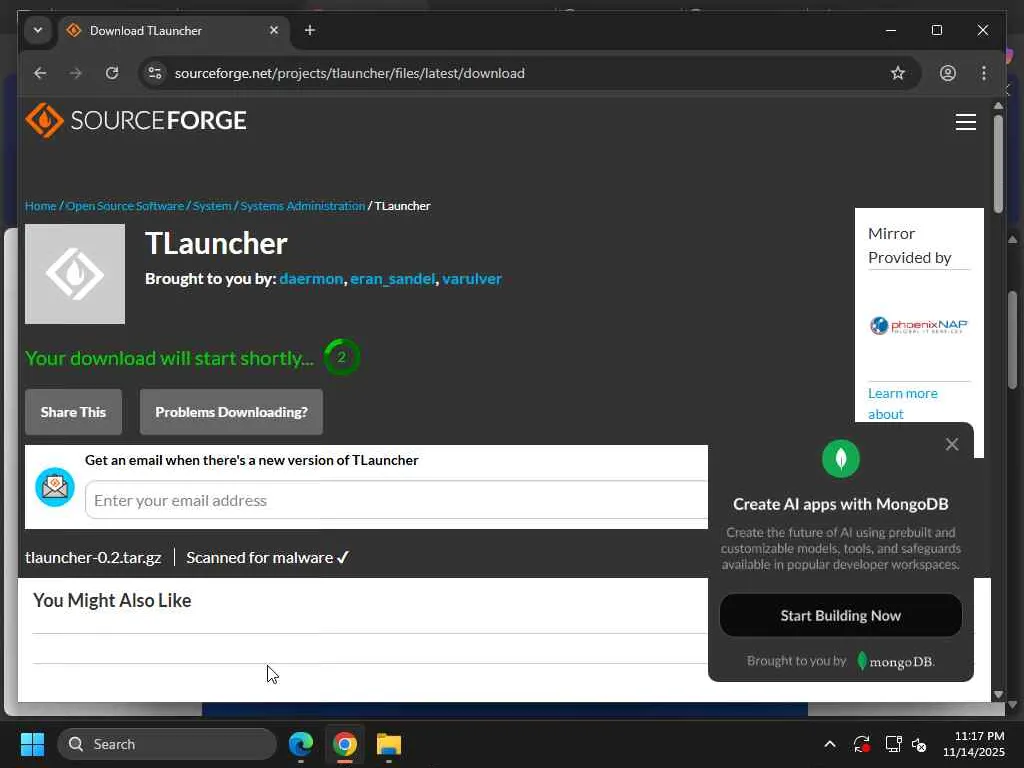Open daermon's profile link

point(311,279)
